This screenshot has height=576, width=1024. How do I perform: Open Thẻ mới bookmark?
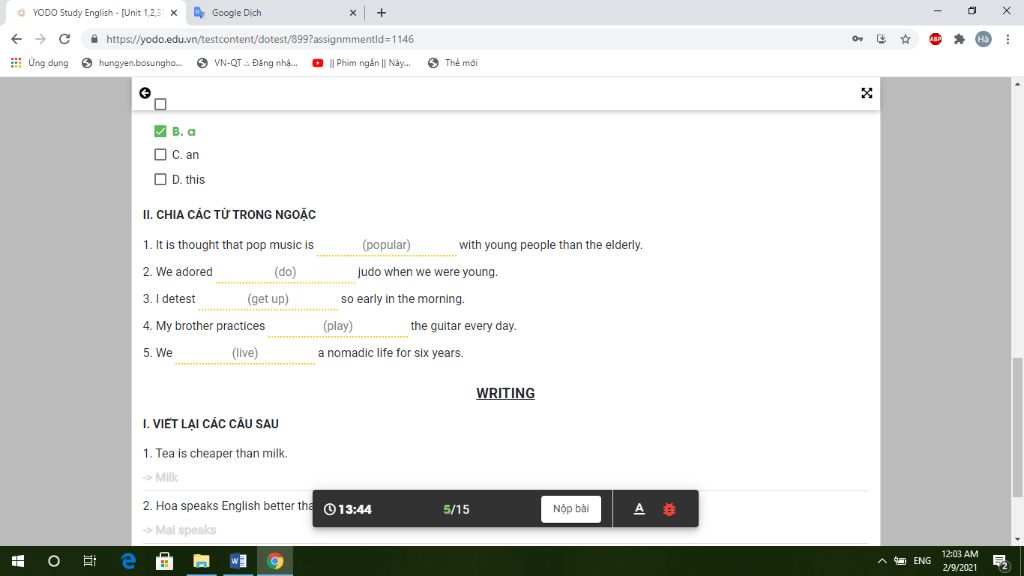tap(453, 63)
